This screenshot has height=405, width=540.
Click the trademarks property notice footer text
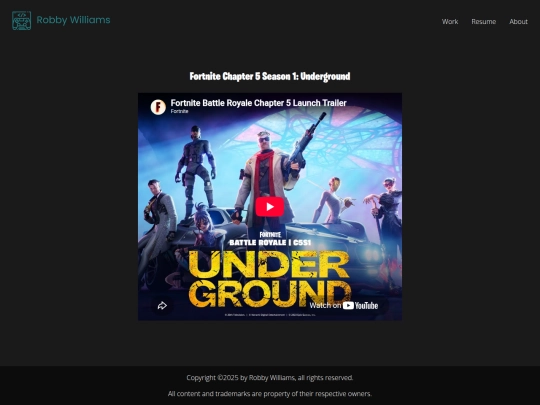(x=270, y=394)
